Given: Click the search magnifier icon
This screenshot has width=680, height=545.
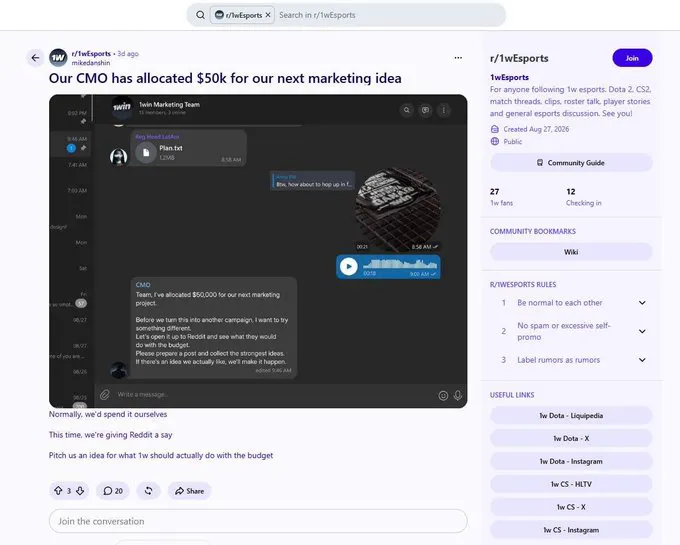Looking at the screenshot, I should (200, 15).
